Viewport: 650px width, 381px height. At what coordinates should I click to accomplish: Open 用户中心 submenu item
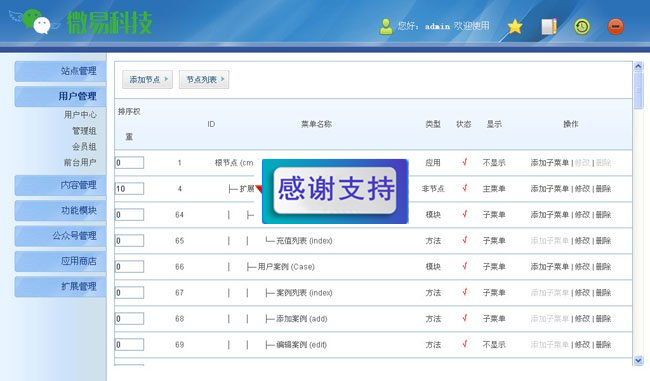tap(80, 114)
